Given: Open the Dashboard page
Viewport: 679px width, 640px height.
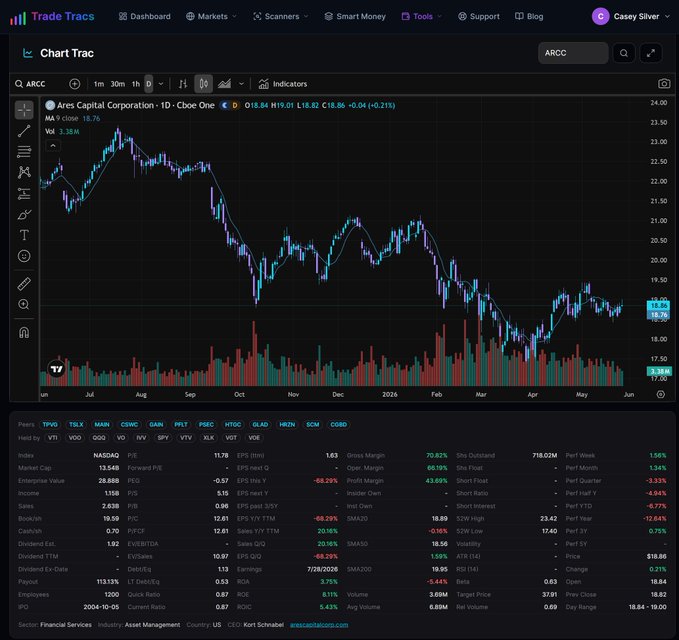Looking at the screenshot, I should [x=145, y=16].
